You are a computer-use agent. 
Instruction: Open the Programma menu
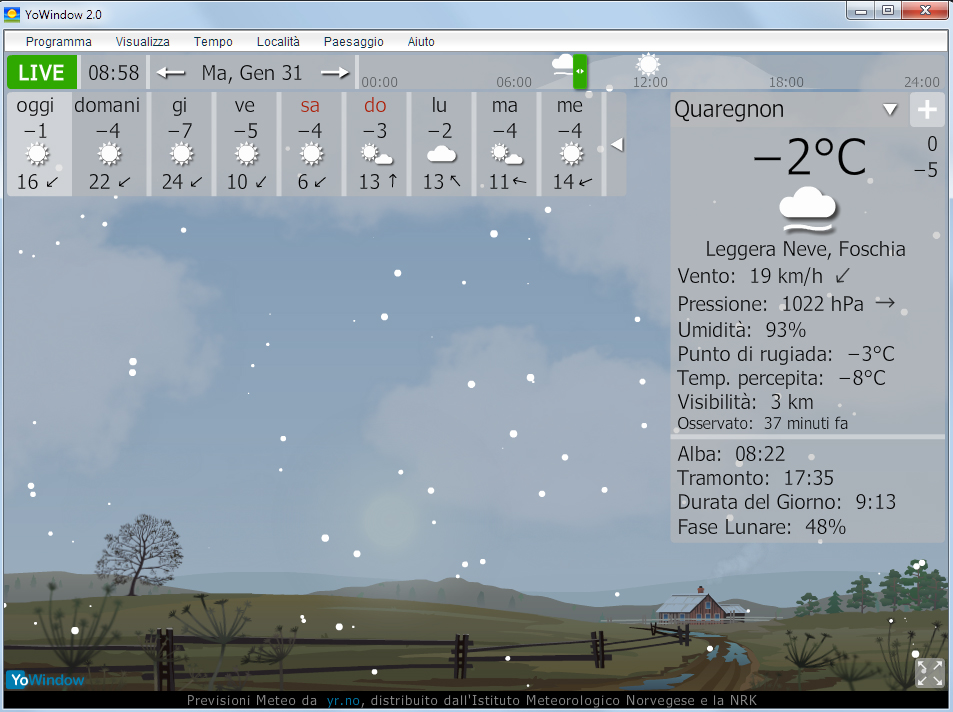coord(59,42)
